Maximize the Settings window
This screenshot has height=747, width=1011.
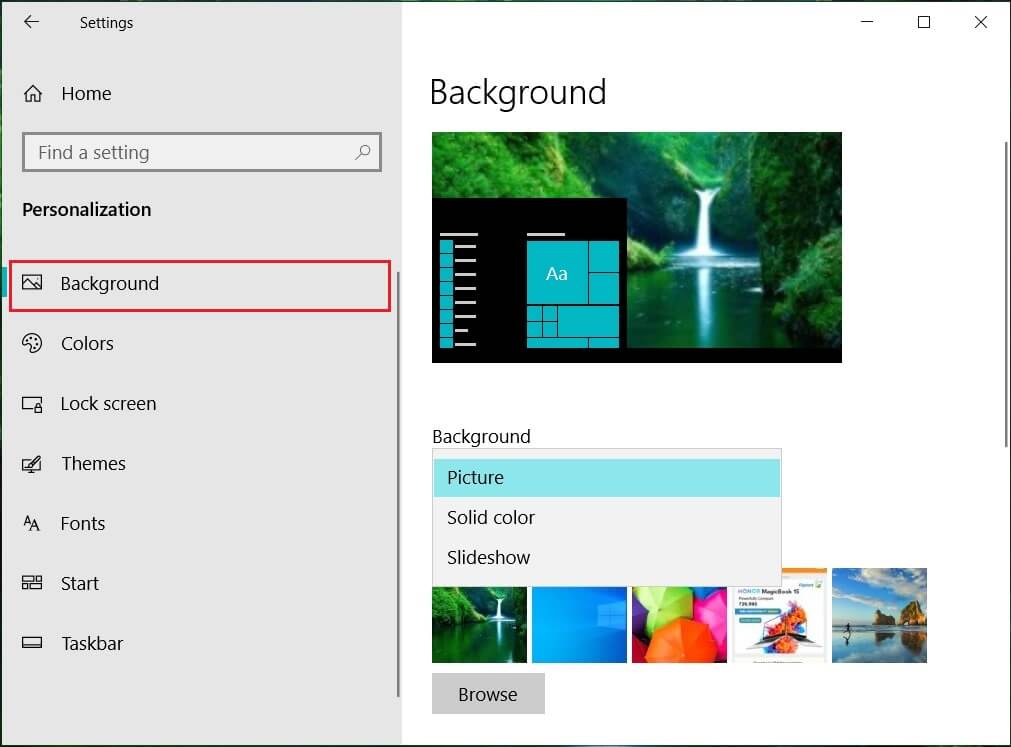(924, 22)
